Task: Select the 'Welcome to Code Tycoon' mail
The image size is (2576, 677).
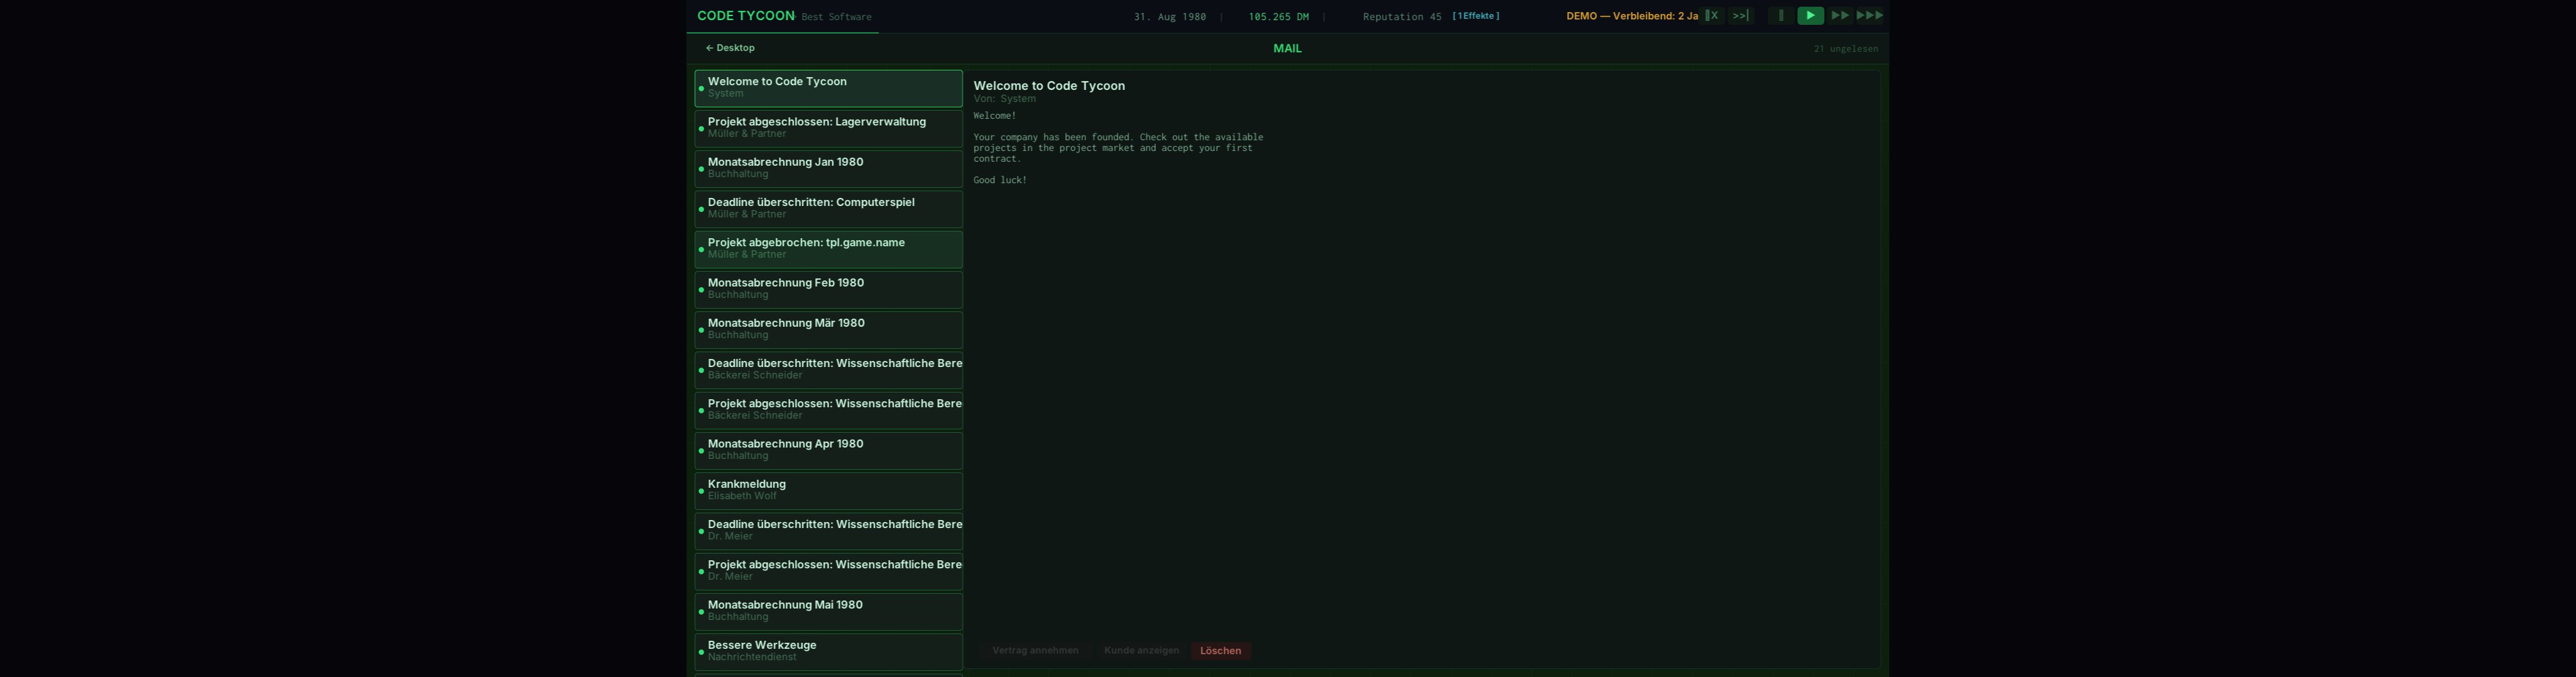Action: (828, 88)
